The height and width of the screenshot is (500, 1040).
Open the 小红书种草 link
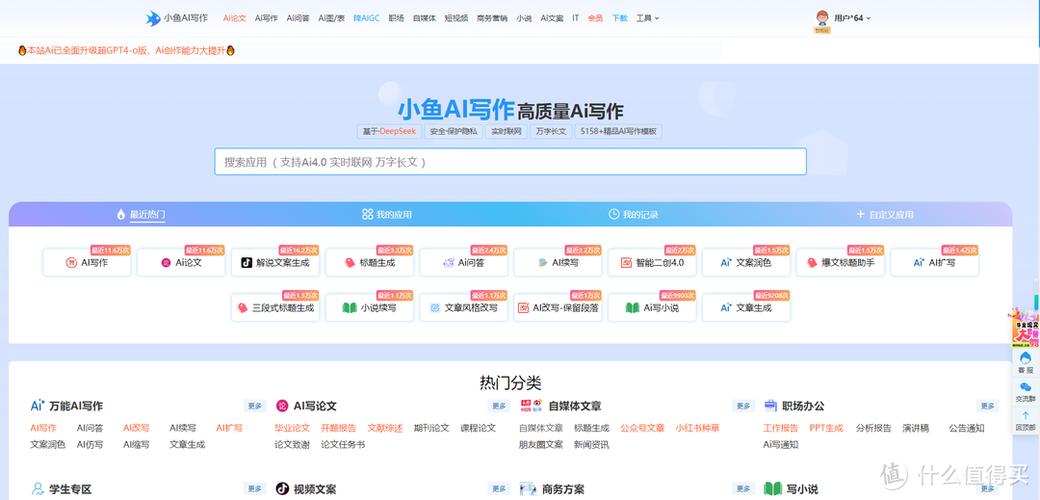[698, 428]
